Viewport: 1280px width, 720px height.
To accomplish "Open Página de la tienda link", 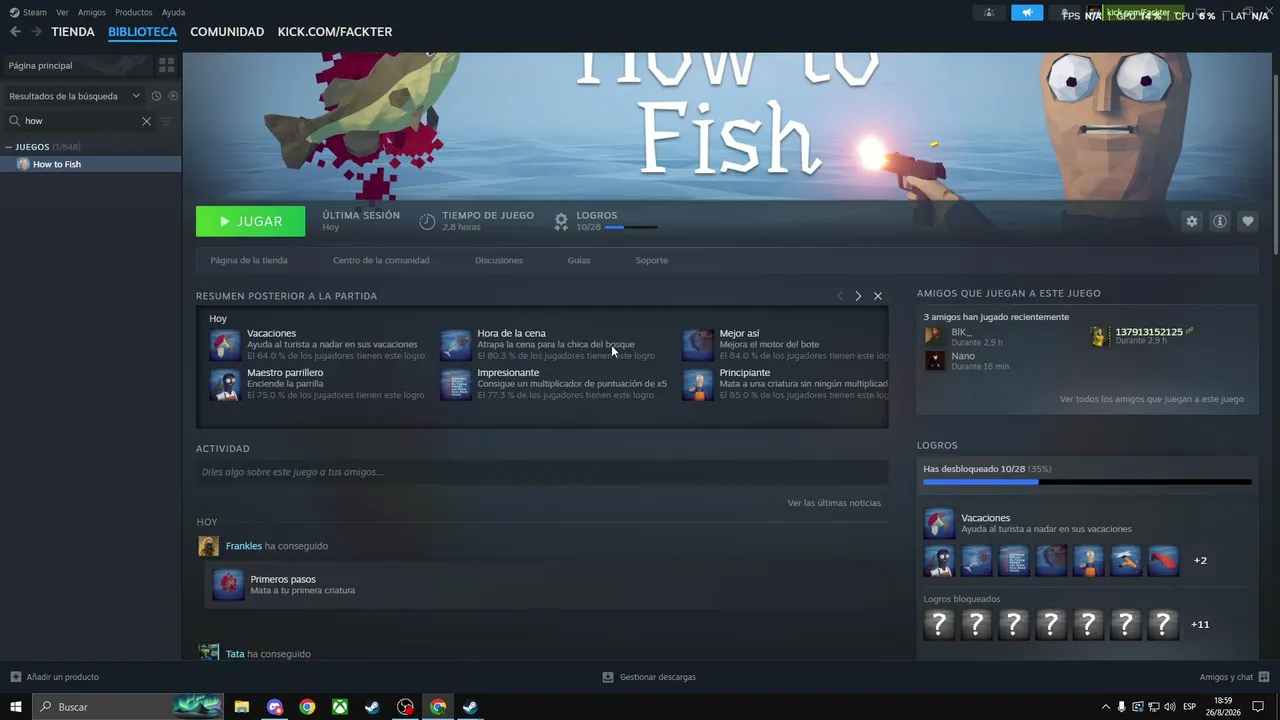I will (249, 260).
